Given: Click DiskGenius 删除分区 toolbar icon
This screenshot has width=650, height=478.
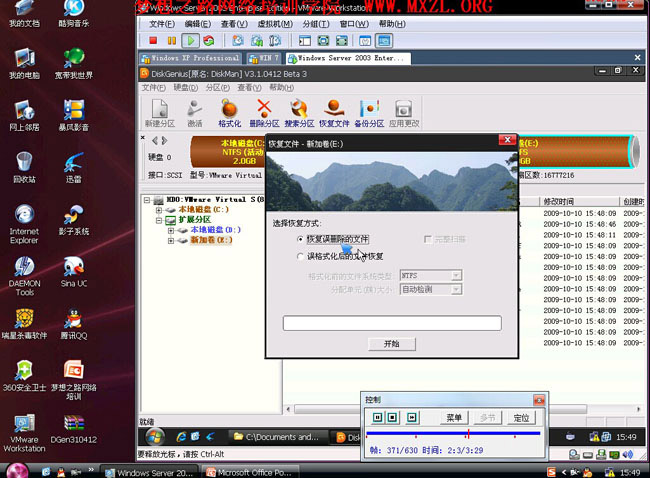Looking at the screenshot, I should click(x=264, y=113).
